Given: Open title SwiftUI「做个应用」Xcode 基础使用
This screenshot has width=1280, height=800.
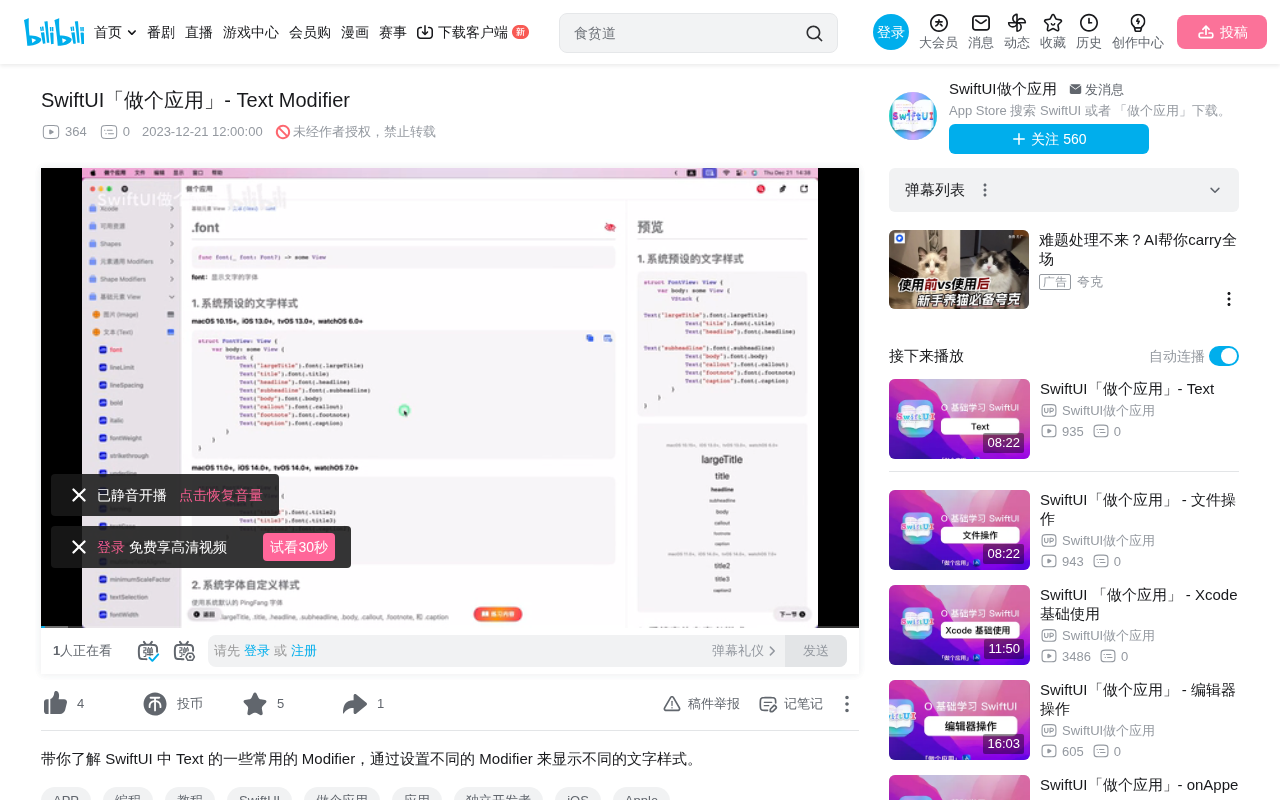Looking at the screenshot, I should [1139, 604].
